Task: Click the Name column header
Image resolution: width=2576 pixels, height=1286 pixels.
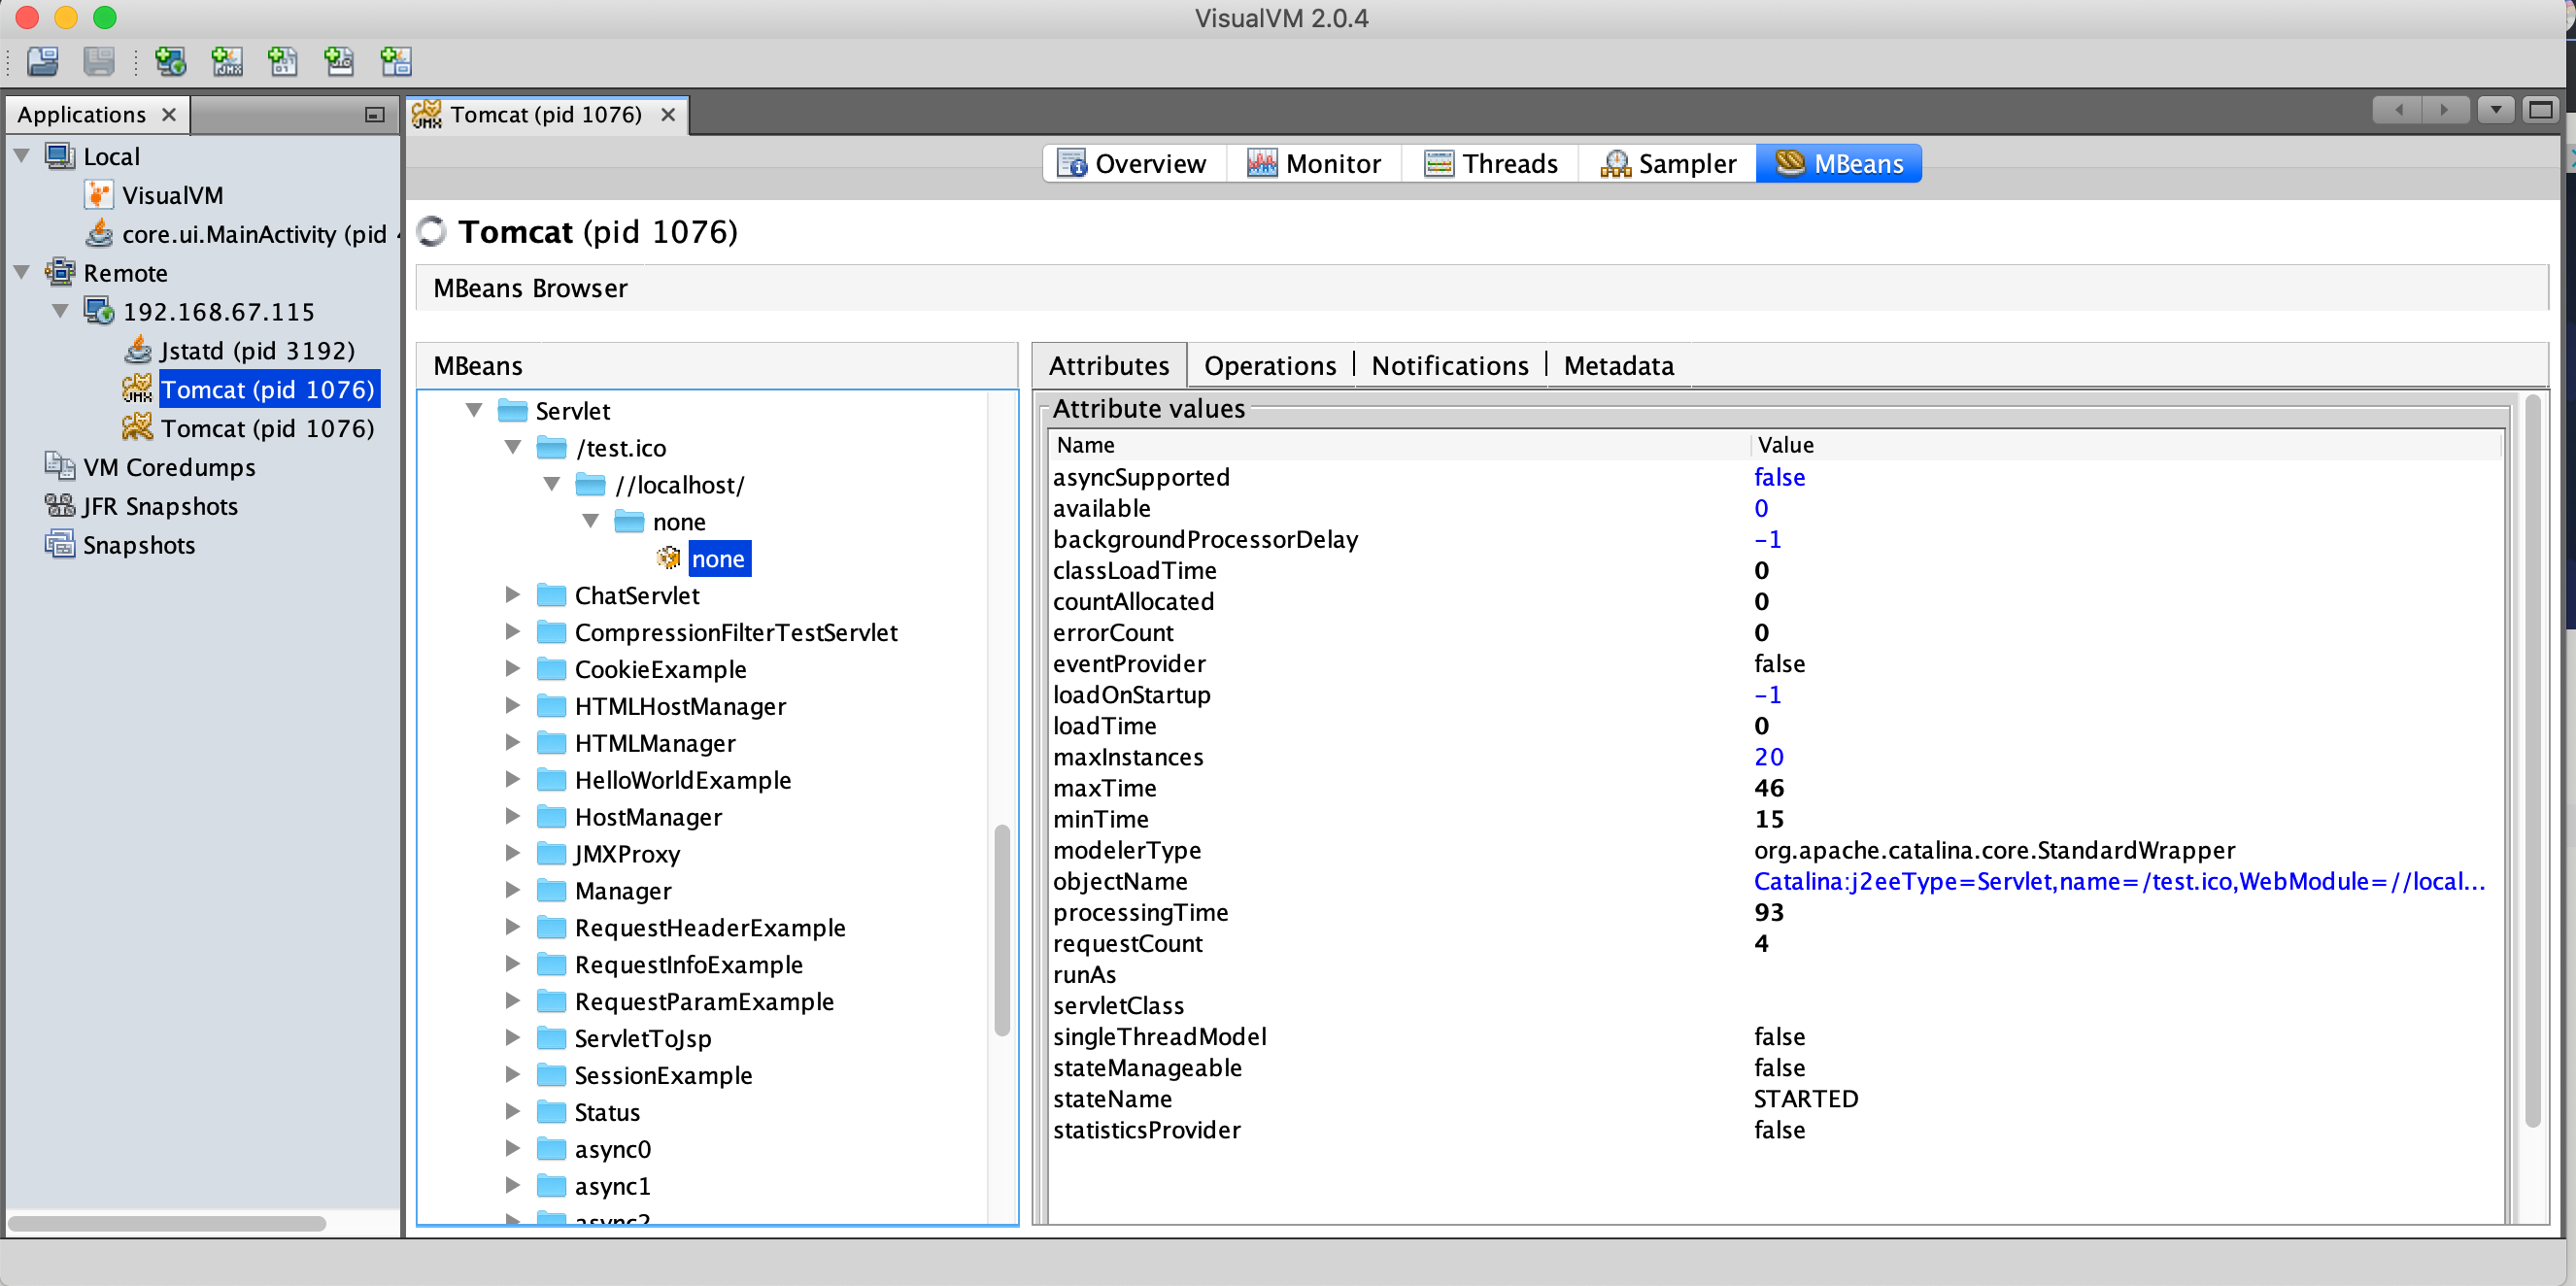Action: pos(1400,445)
